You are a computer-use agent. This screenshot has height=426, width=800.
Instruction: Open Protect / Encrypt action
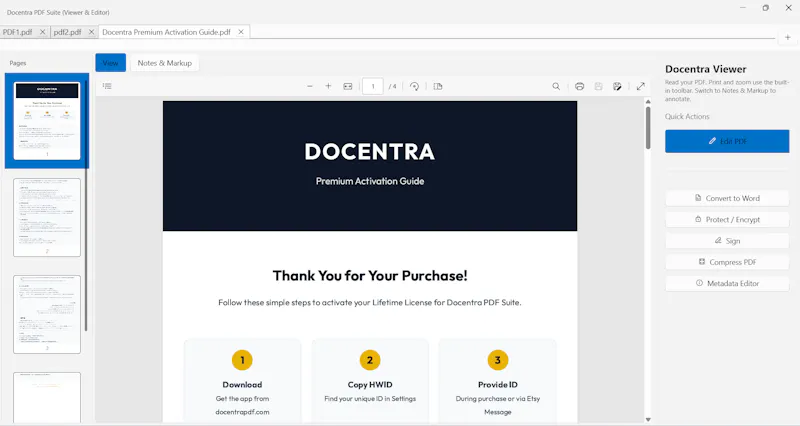(x=727, y=219)
